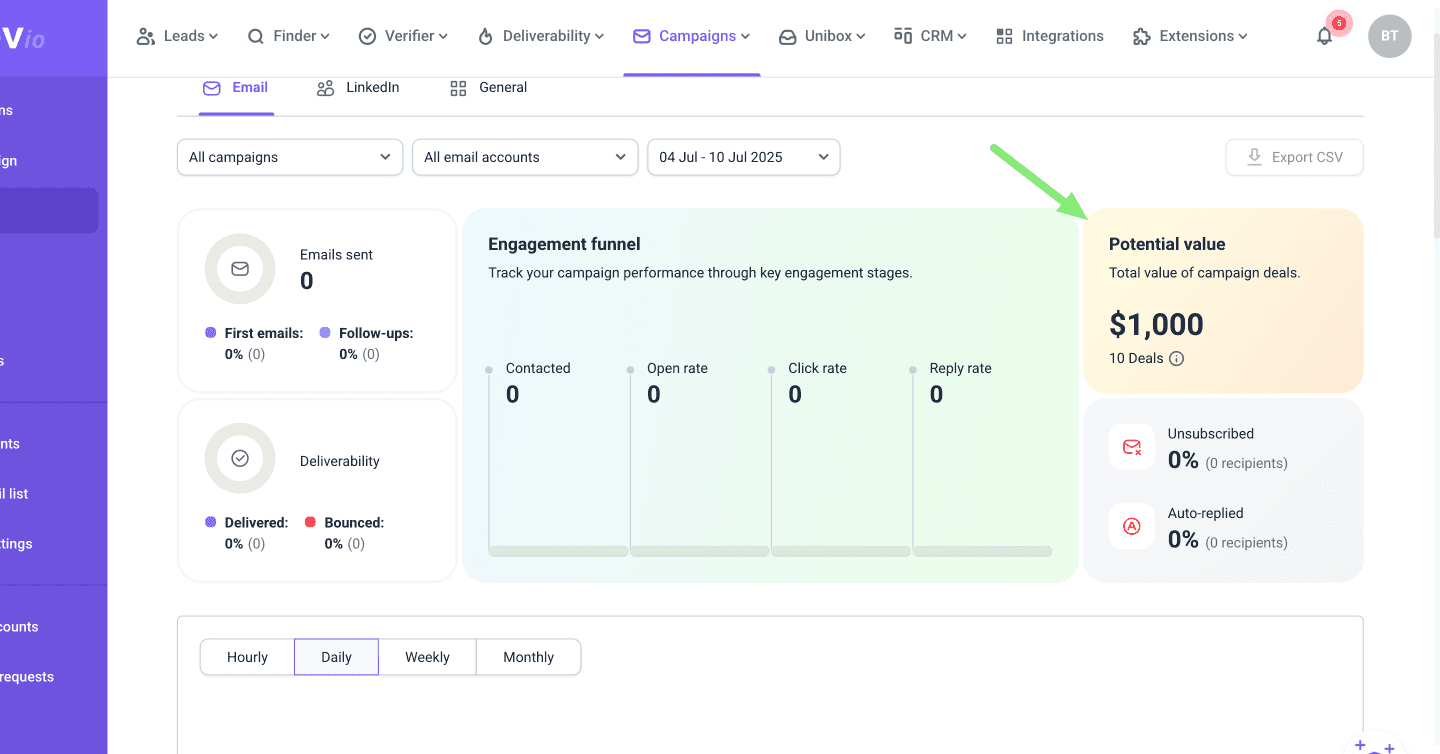The width and height of the screenshot is (1440, 754).
Task: Expand the All campaigns dropdown
Action: (290, 157)
